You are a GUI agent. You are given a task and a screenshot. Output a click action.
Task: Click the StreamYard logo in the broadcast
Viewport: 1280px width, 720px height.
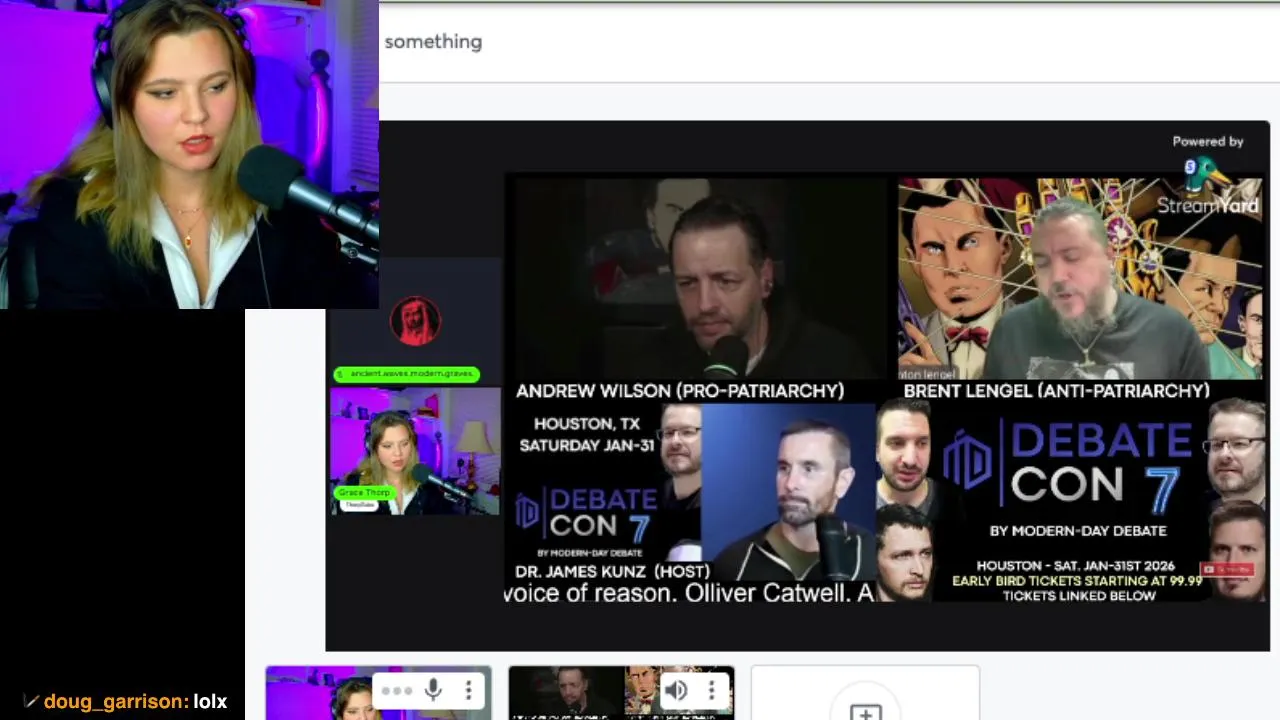pyautogui.click(x=1209, y=188)
